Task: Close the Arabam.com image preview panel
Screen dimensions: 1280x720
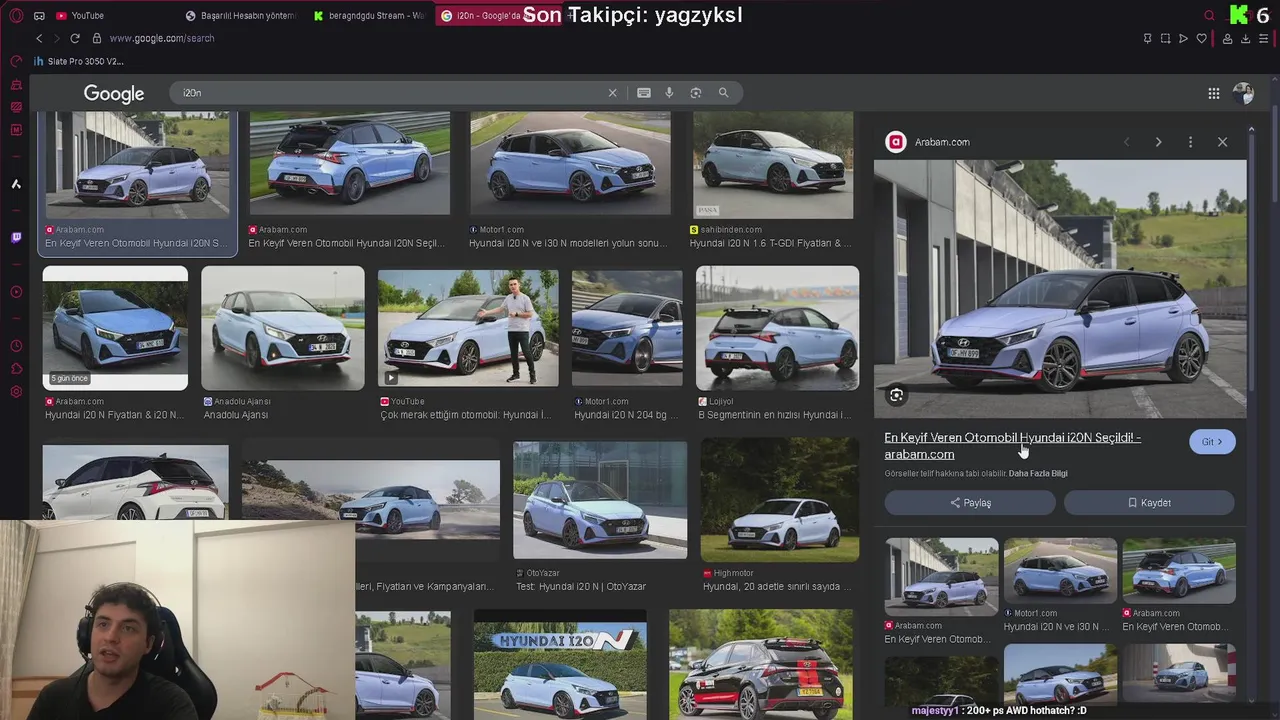Action: click(x=1222, y=142)
